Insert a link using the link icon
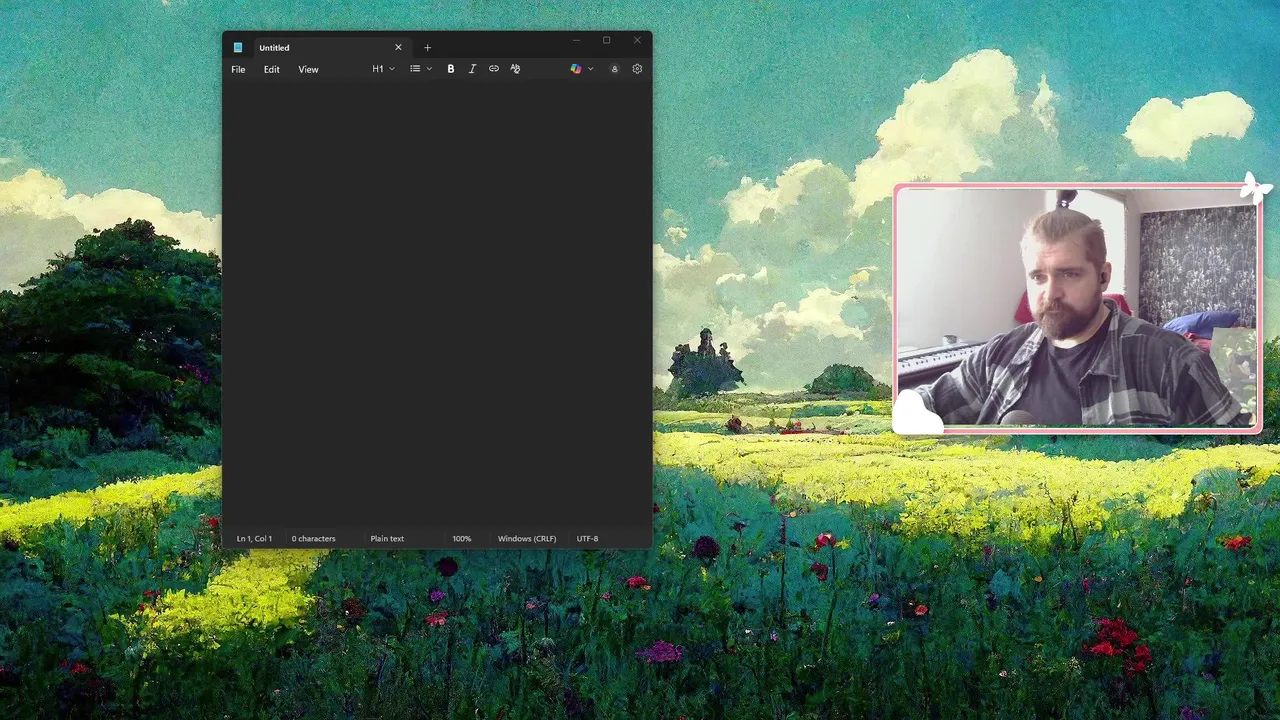 (x=494, y=69)
